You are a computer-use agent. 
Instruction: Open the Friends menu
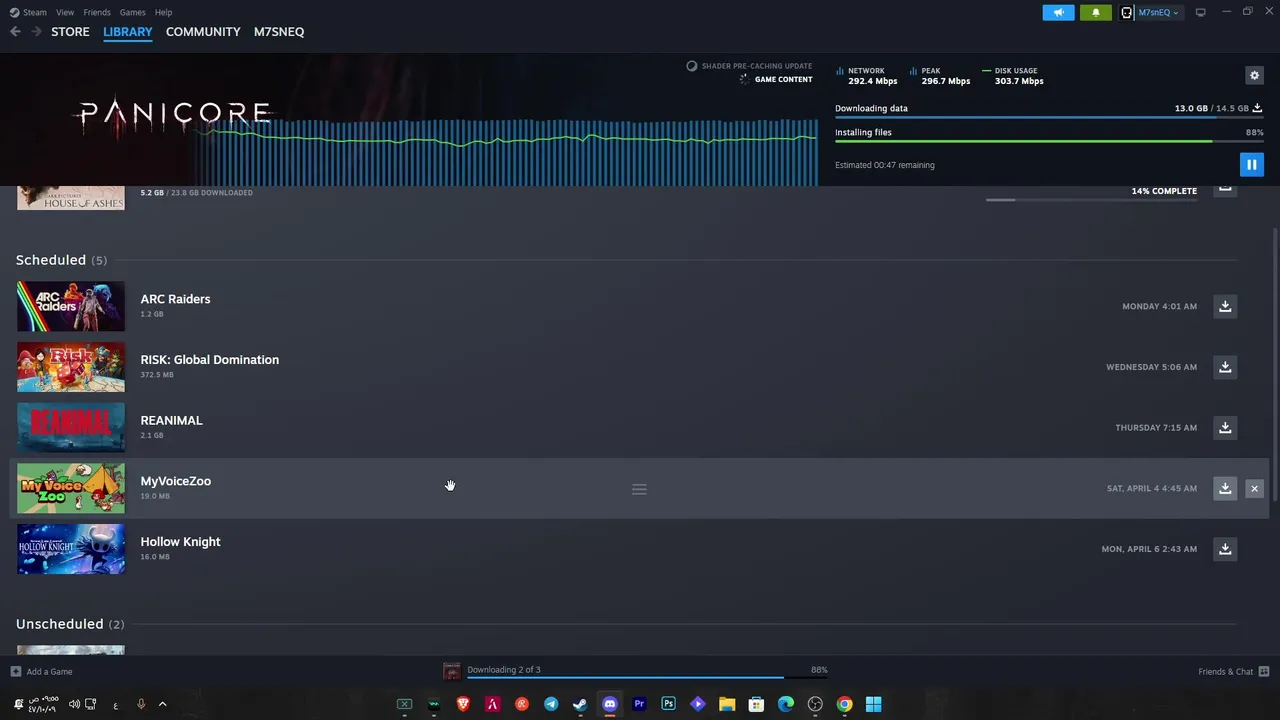97,12
